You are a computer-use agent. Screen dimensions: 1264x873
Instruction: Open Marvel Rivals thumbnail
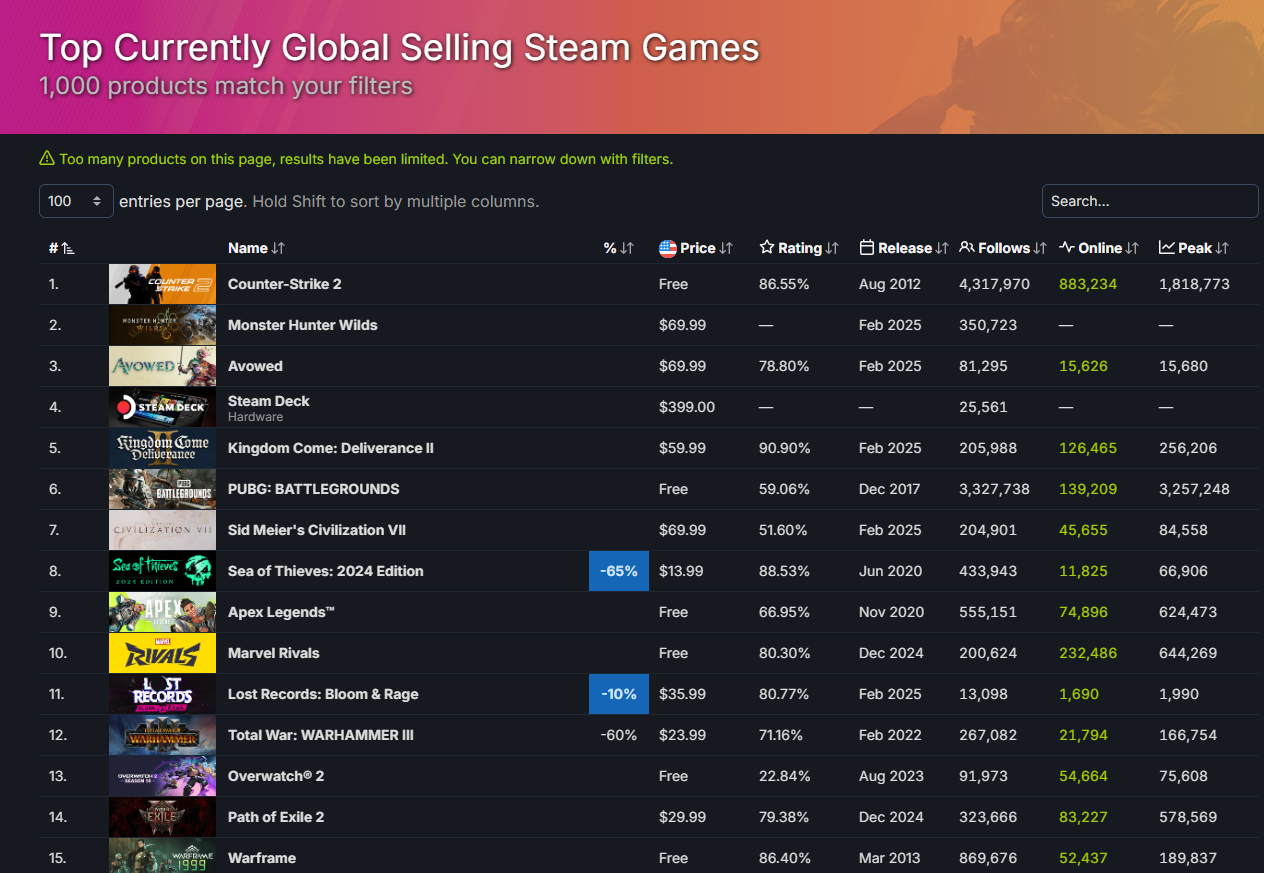pos(162,653)
